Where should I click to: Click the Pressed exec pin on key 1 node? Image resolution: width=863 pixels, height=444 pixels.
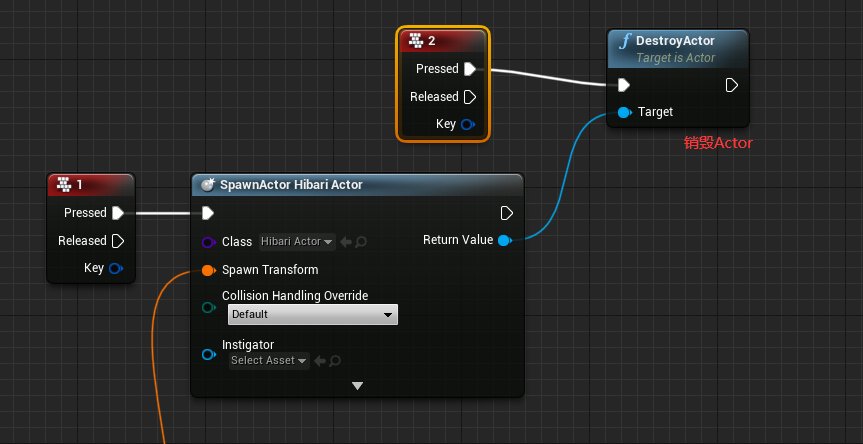pyautogui.click(x=118, y=213)
